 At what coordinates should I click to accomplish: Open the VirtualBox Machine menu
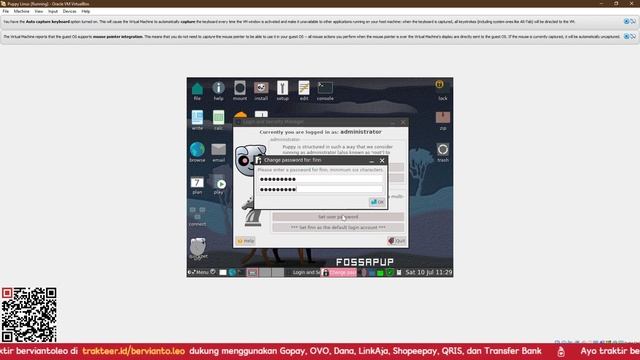[21, 11]
